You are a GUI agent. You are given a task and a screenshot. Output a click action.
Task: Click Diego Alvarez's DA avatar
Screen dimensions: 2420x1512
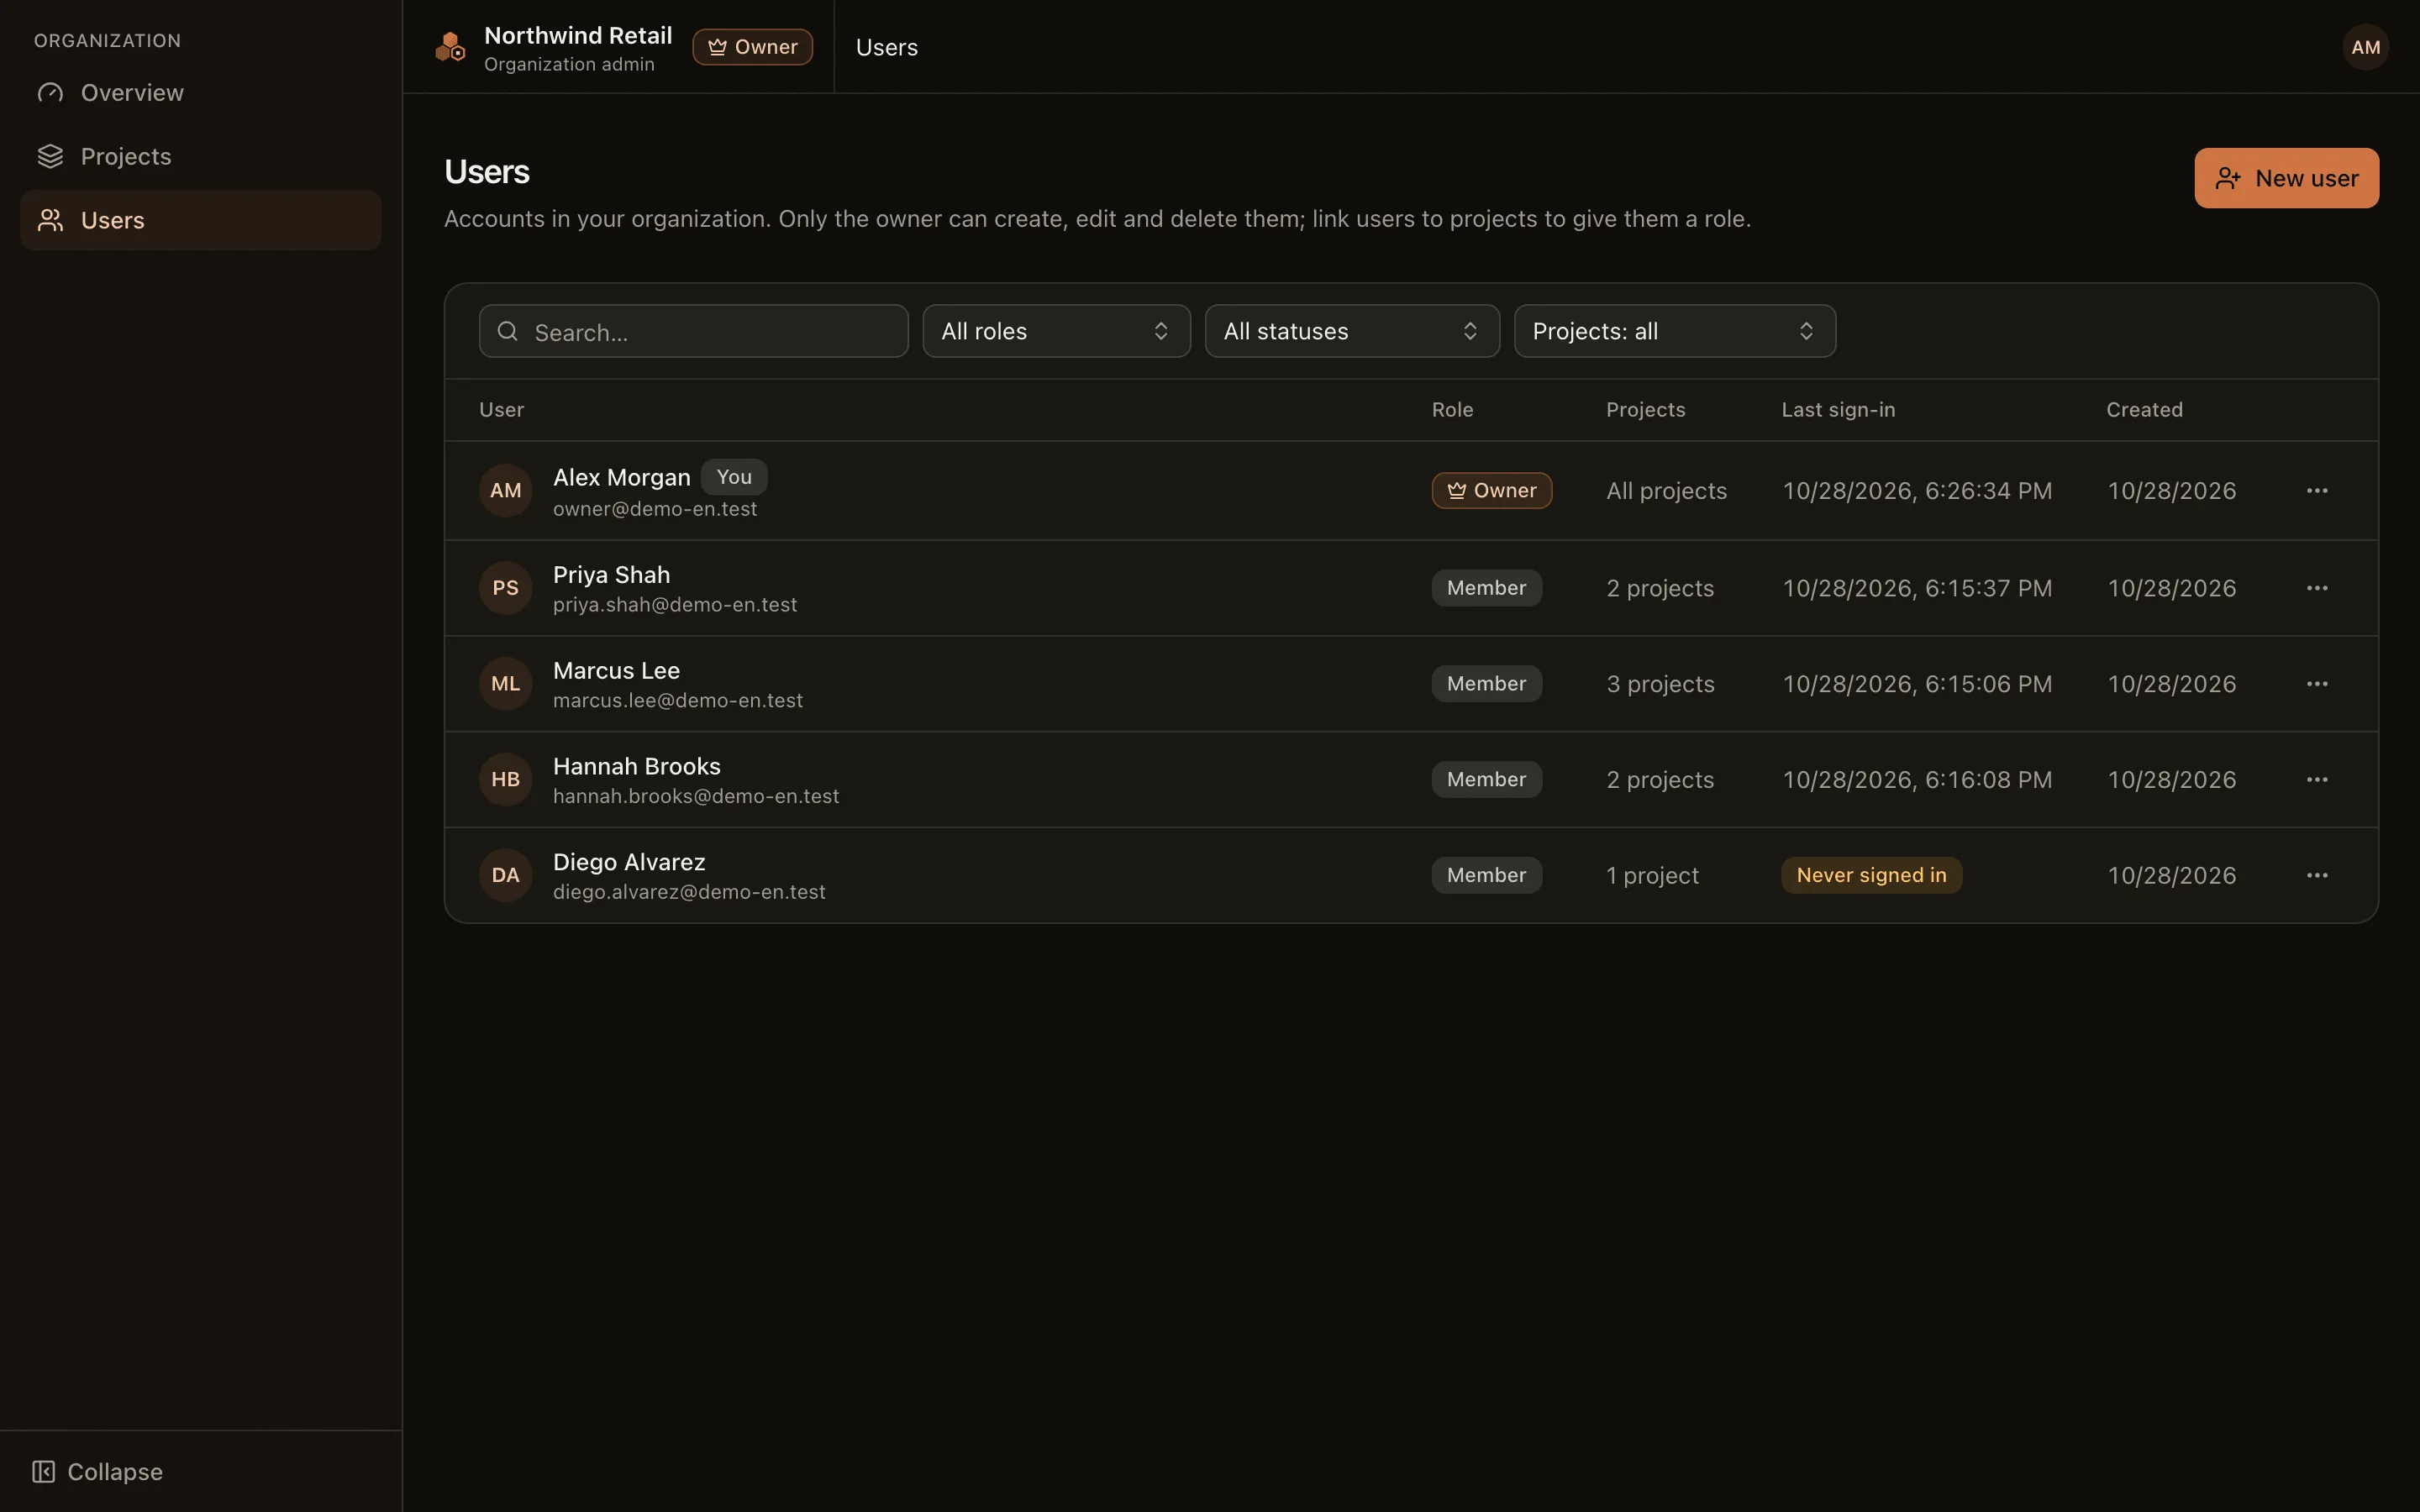pos(505,875)
